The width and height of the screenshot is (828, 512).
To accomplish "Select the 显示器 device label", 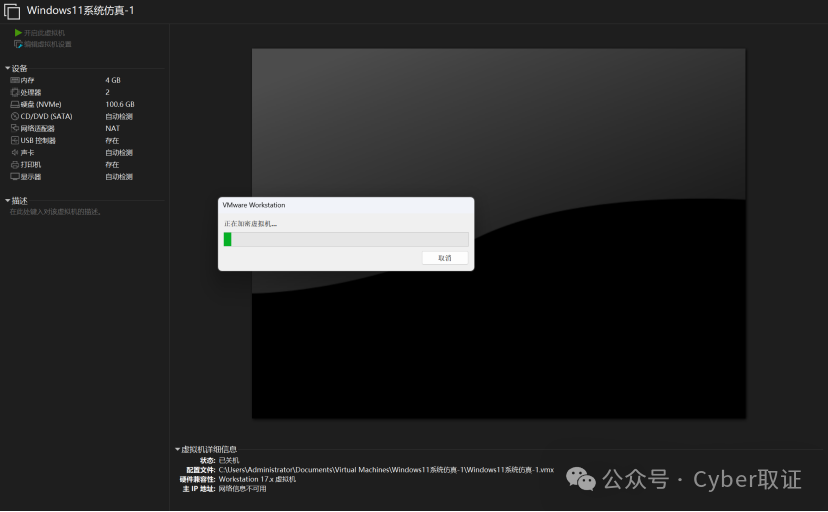I will point(31,177).
